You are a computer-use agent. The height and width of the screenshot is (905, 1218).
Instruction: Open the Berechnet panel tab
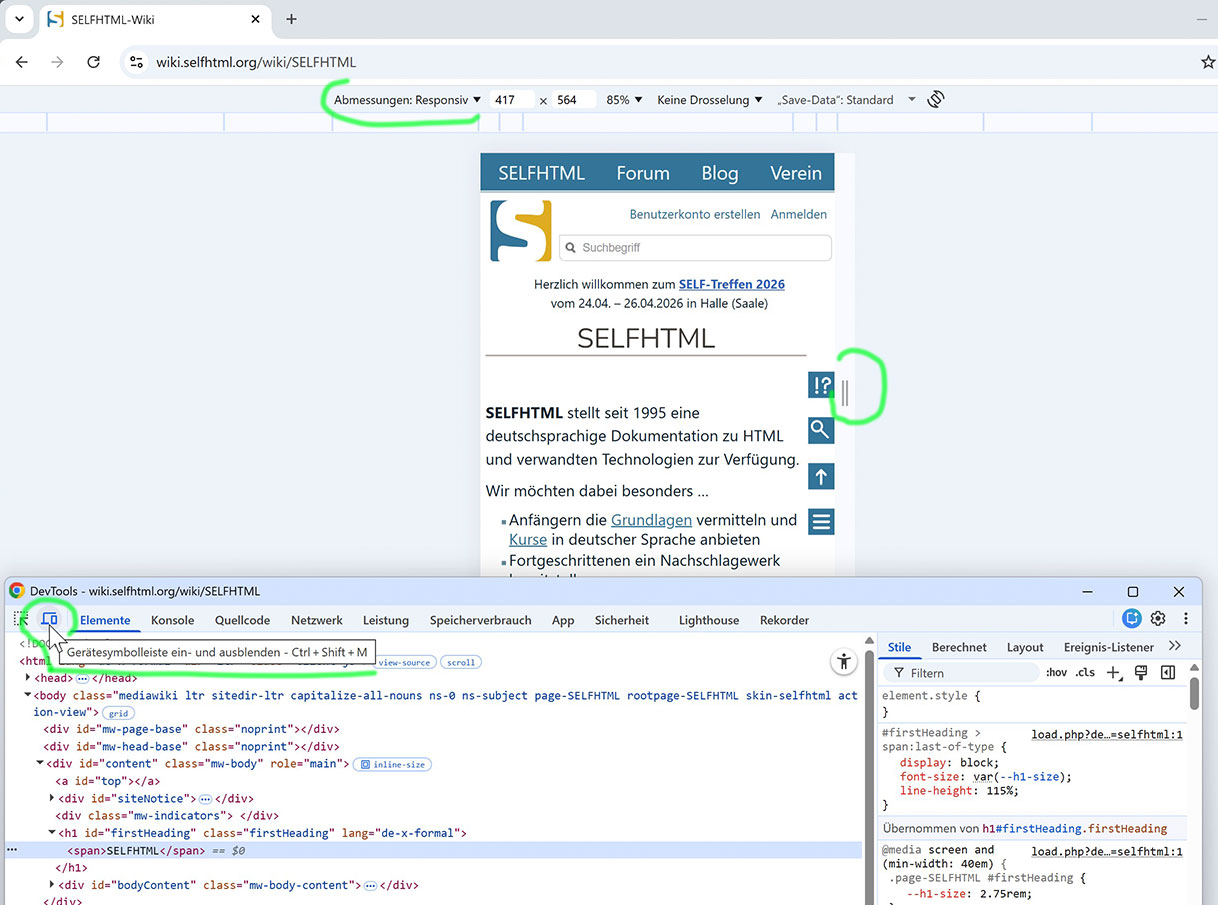click(x=959, y=647)
